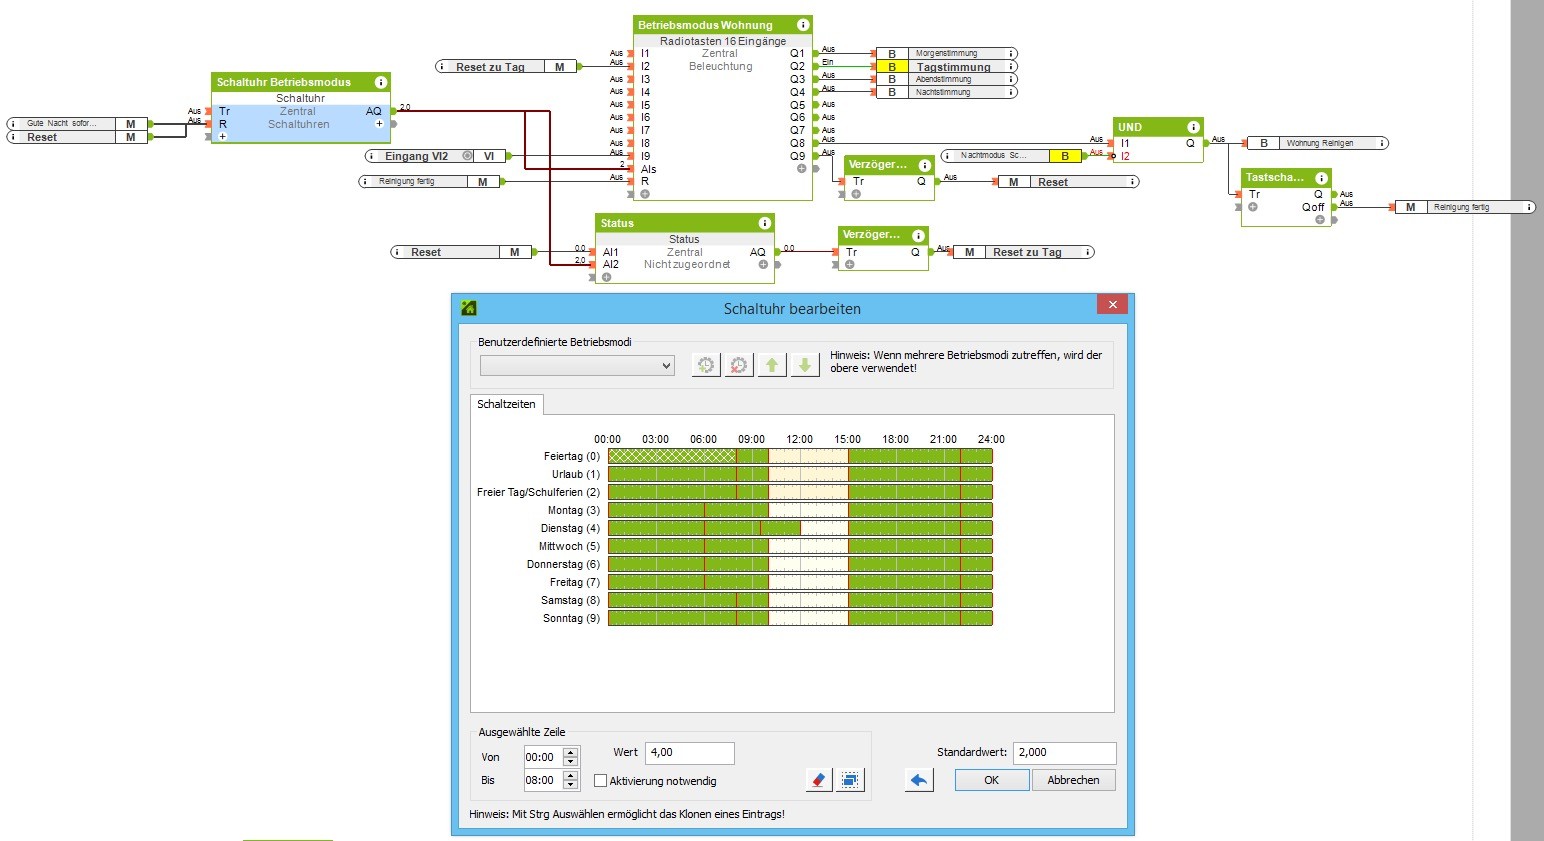Click info icon of Morgenstimmung output
This screenshot has width=1544, height=841.
pyautogui.click(x=1011, y=54)
